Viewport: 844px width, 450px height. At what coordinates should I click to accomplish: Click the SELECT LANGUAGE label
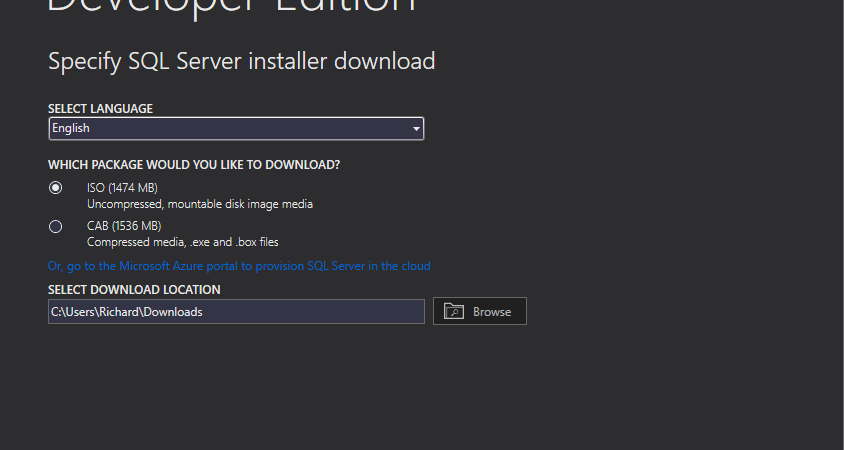click(100, 108)
